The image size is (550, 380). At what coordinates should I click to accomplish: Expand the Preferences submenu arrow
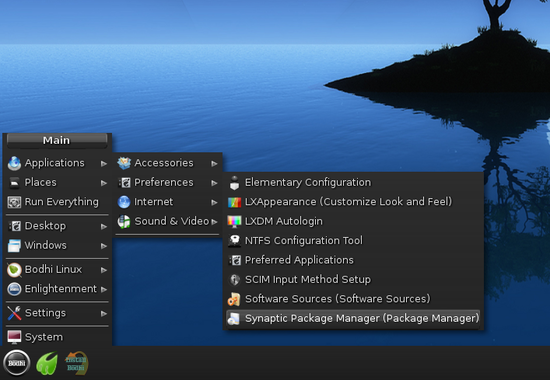click(x=214, y=183)
